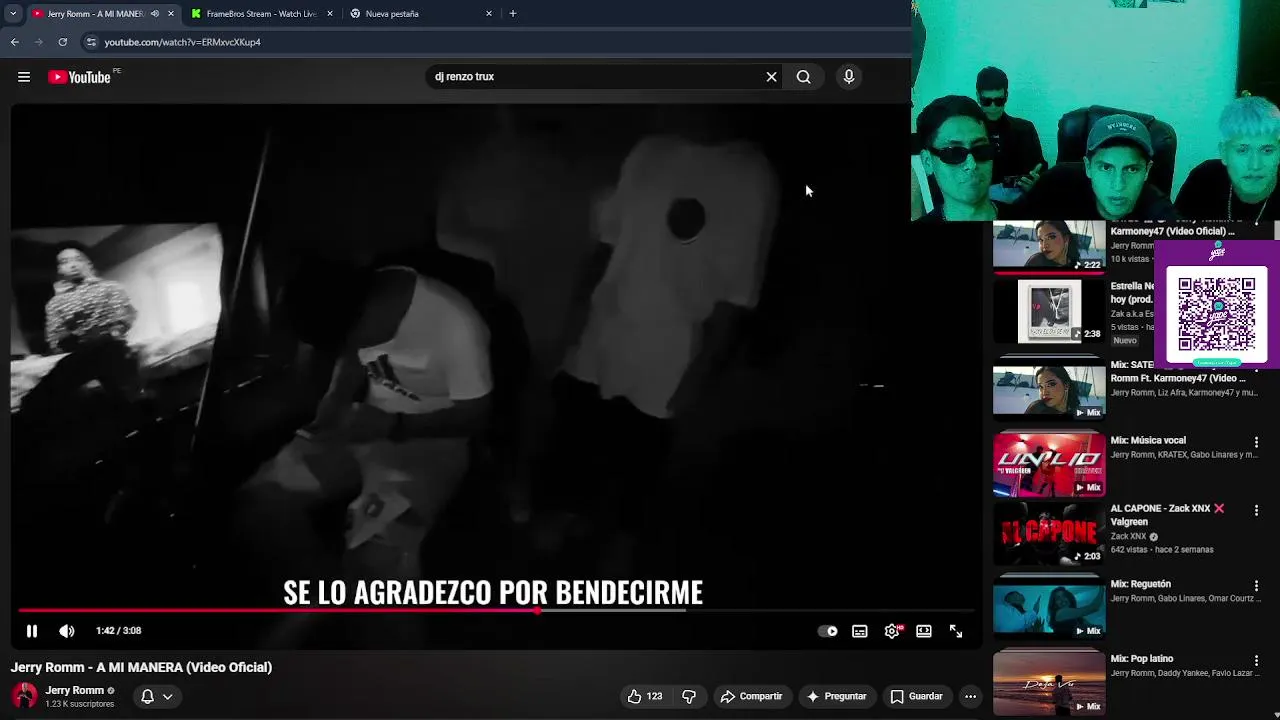The height and width of the screenshot is (720, 1280).
Task: Open the Preguntar AI button
Action: tap(836, 696)
